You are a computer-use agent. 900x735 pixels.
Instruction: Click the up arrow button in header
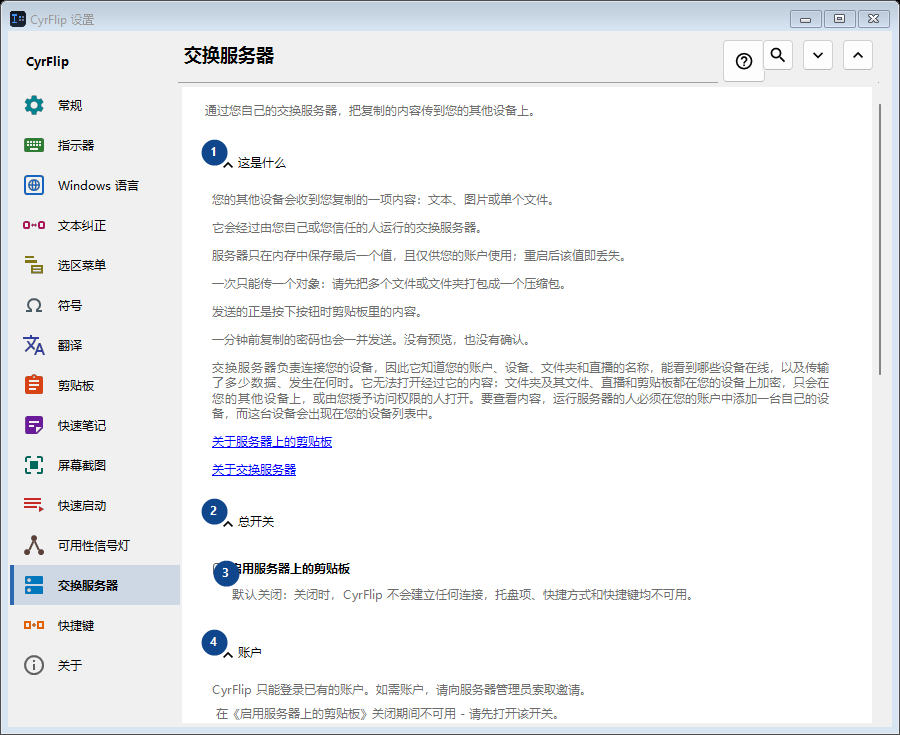tap(858, 55)
